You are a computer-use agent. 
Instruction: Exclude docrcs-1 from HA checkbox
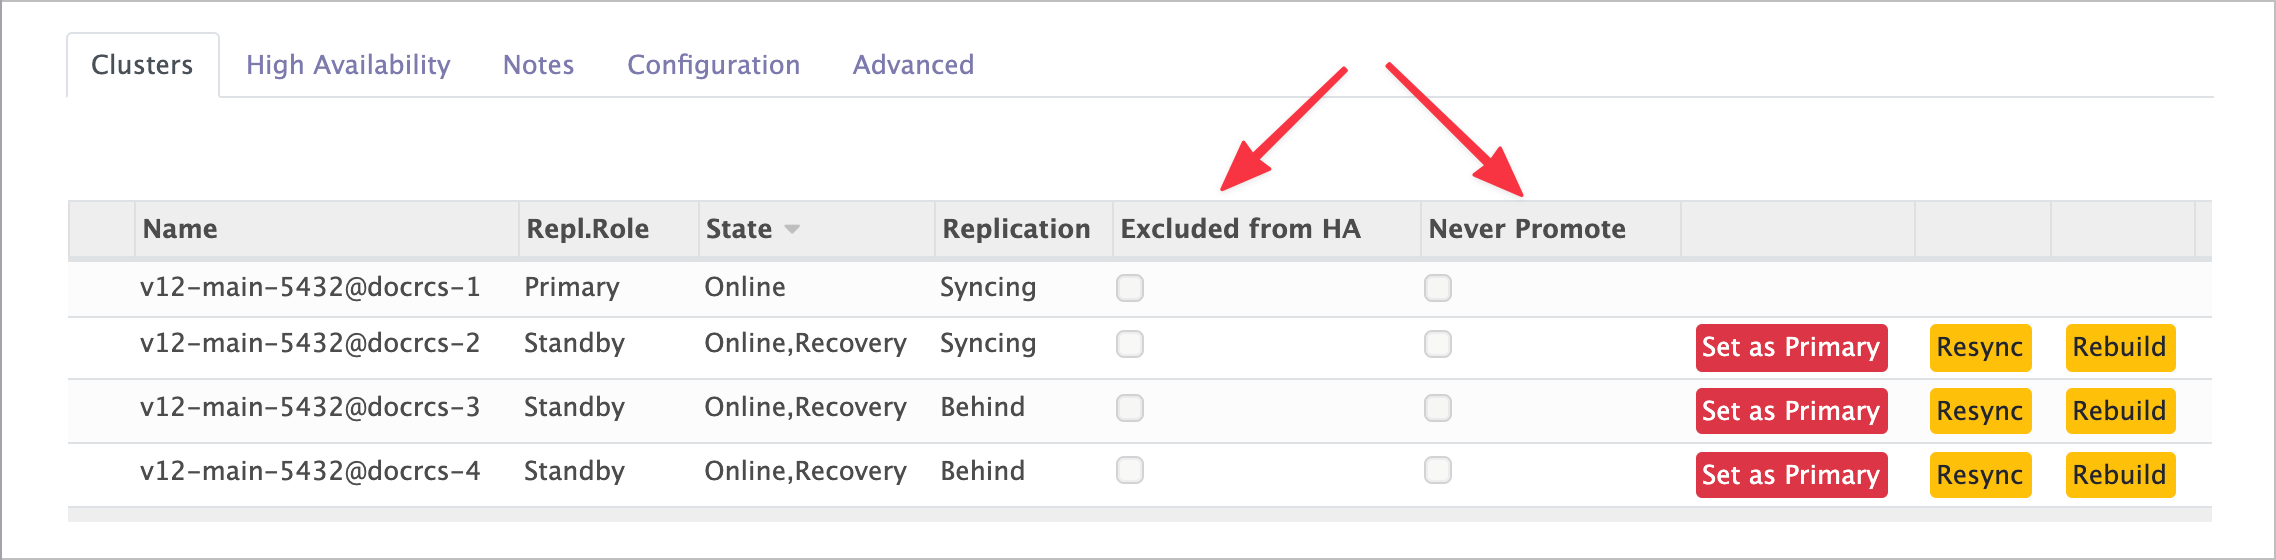point(1130,288)
